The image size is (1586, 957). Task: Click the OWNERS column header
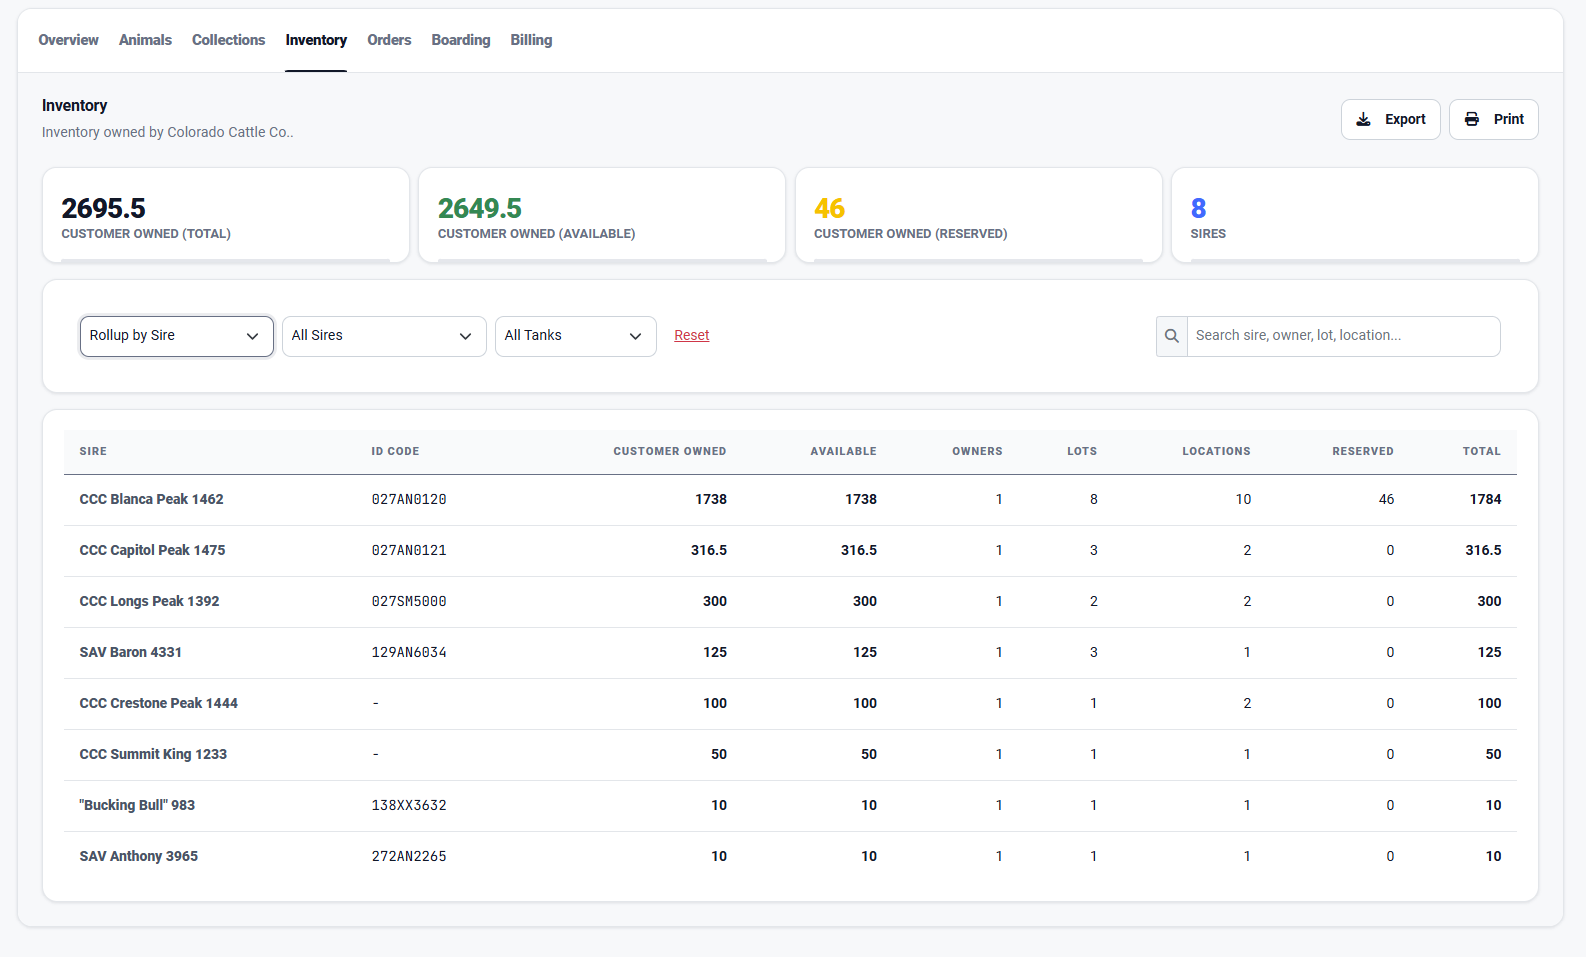[x=977, y=451]
